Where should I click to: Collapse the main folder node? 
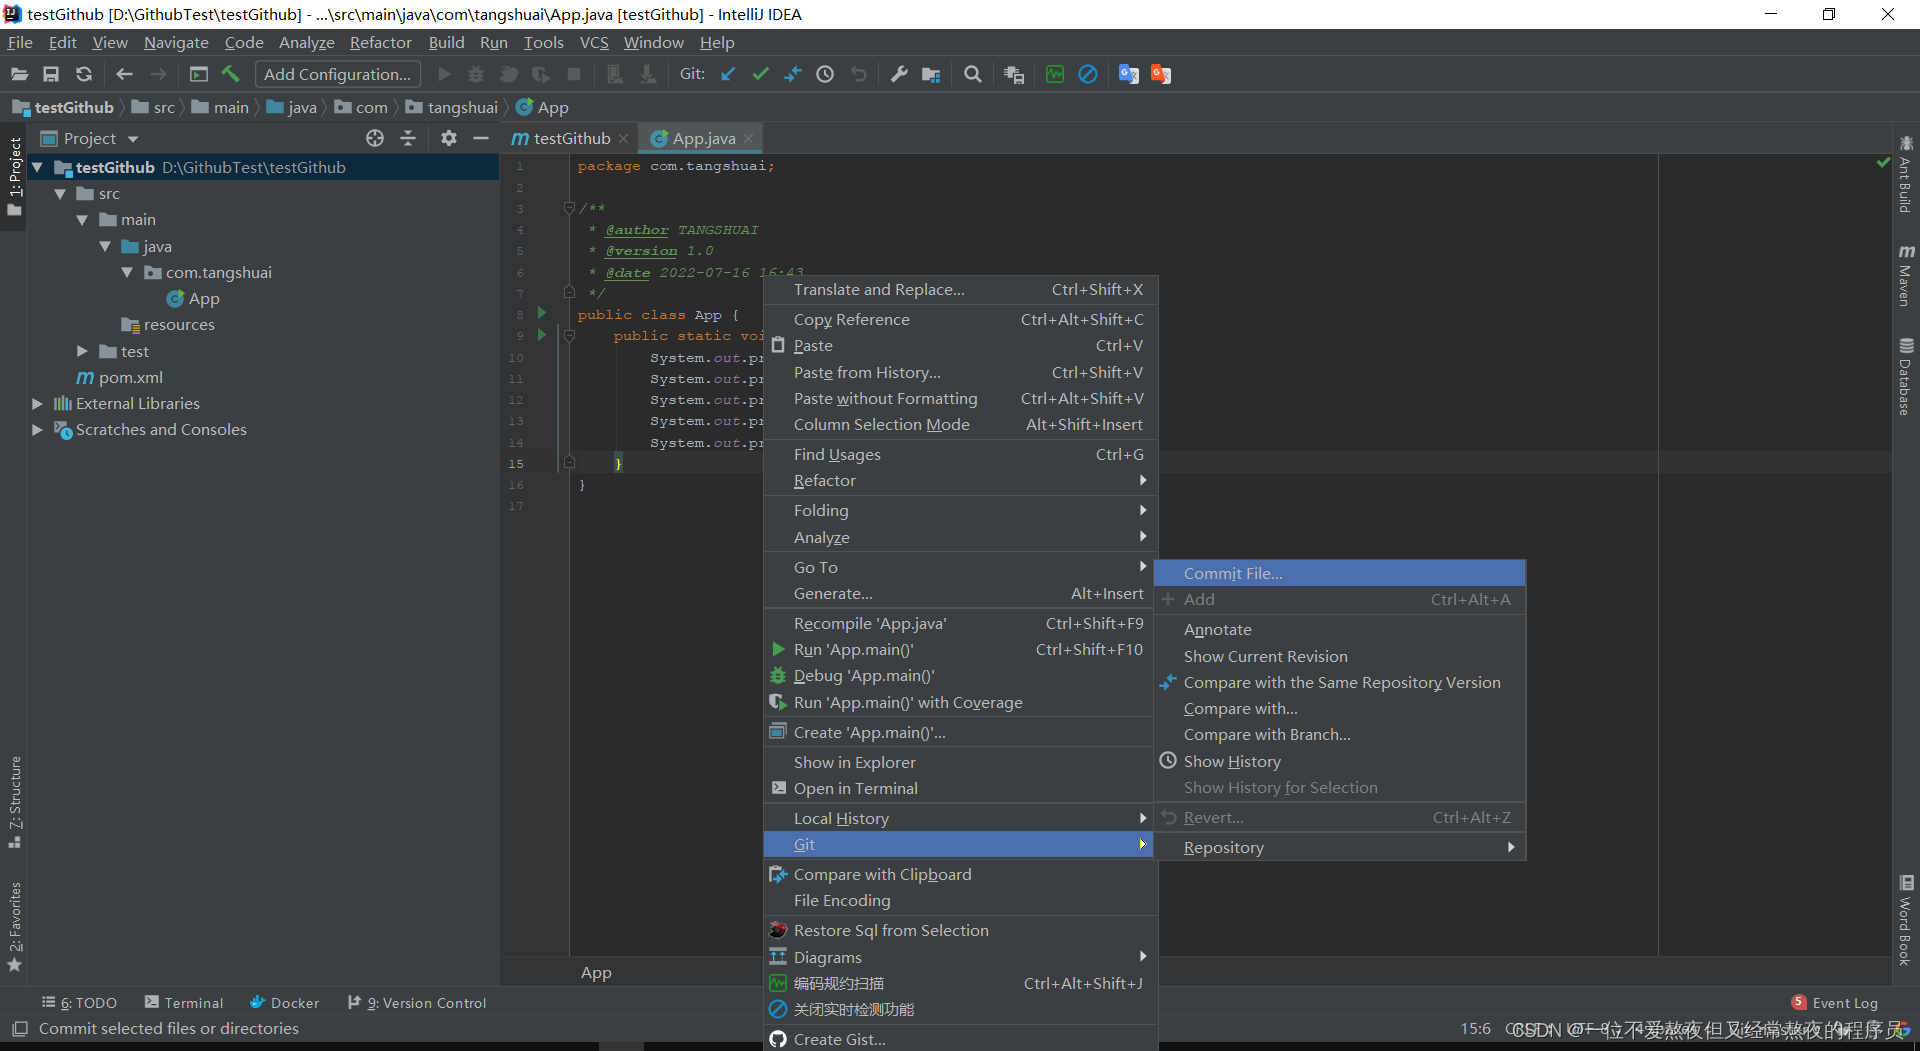pyautogui.click(x=82, y=219)
